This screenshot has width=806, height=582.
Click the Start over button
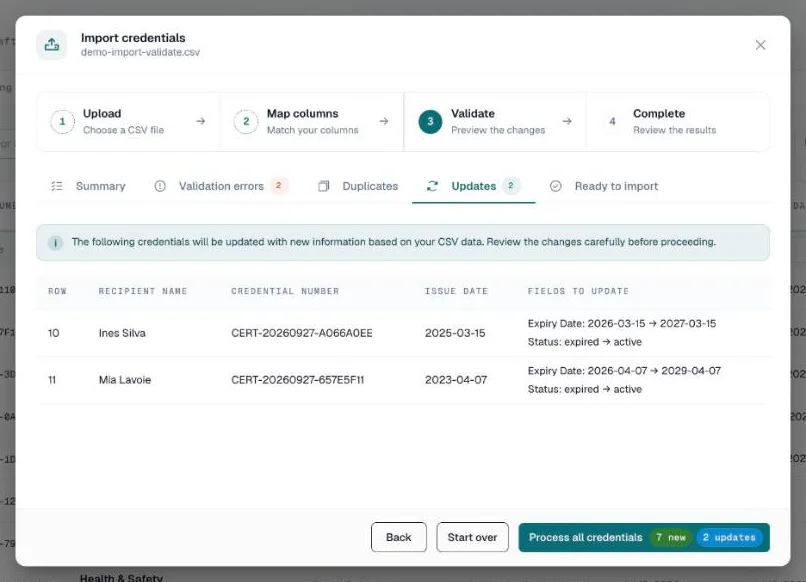[x=472, y=537]
